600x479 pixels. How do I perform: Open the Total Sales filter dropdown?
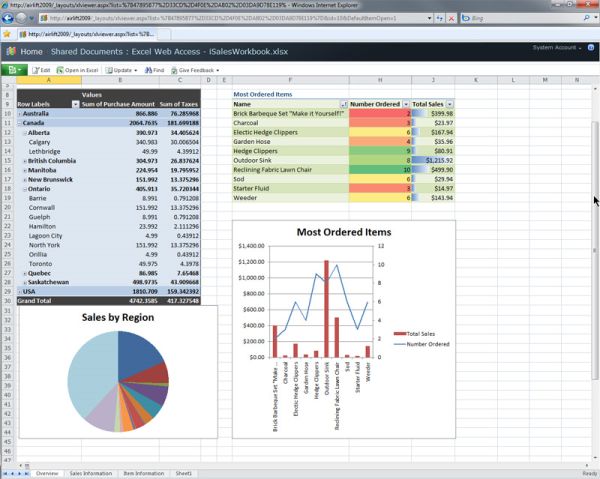tap(450, 104)
